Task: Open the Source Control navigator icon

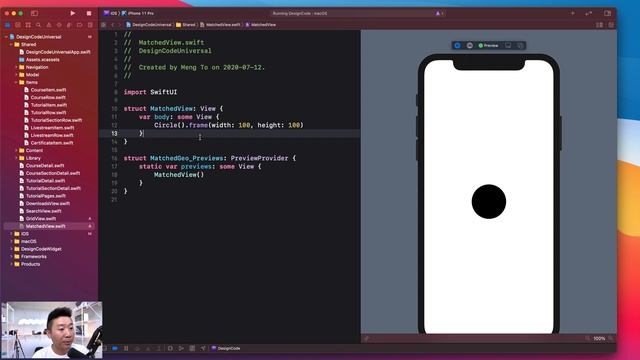Action: pyautogui.click(x=18, y=25)
